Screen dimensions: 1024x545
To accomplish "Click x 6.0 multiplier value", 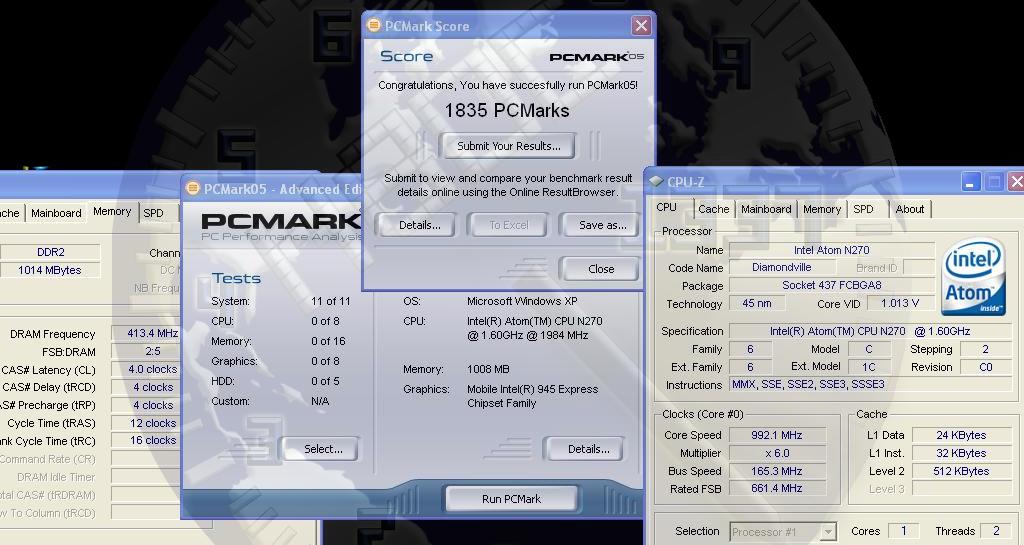I will (776, 453).
